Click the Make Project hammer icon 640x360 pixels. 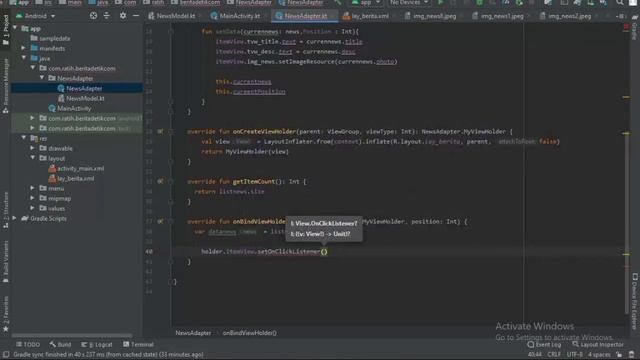pyautogui.click(x=338, y=2)
